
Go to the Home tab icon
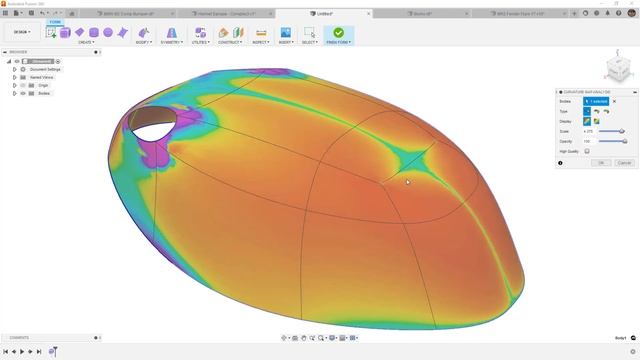click(x=72, y=13)
